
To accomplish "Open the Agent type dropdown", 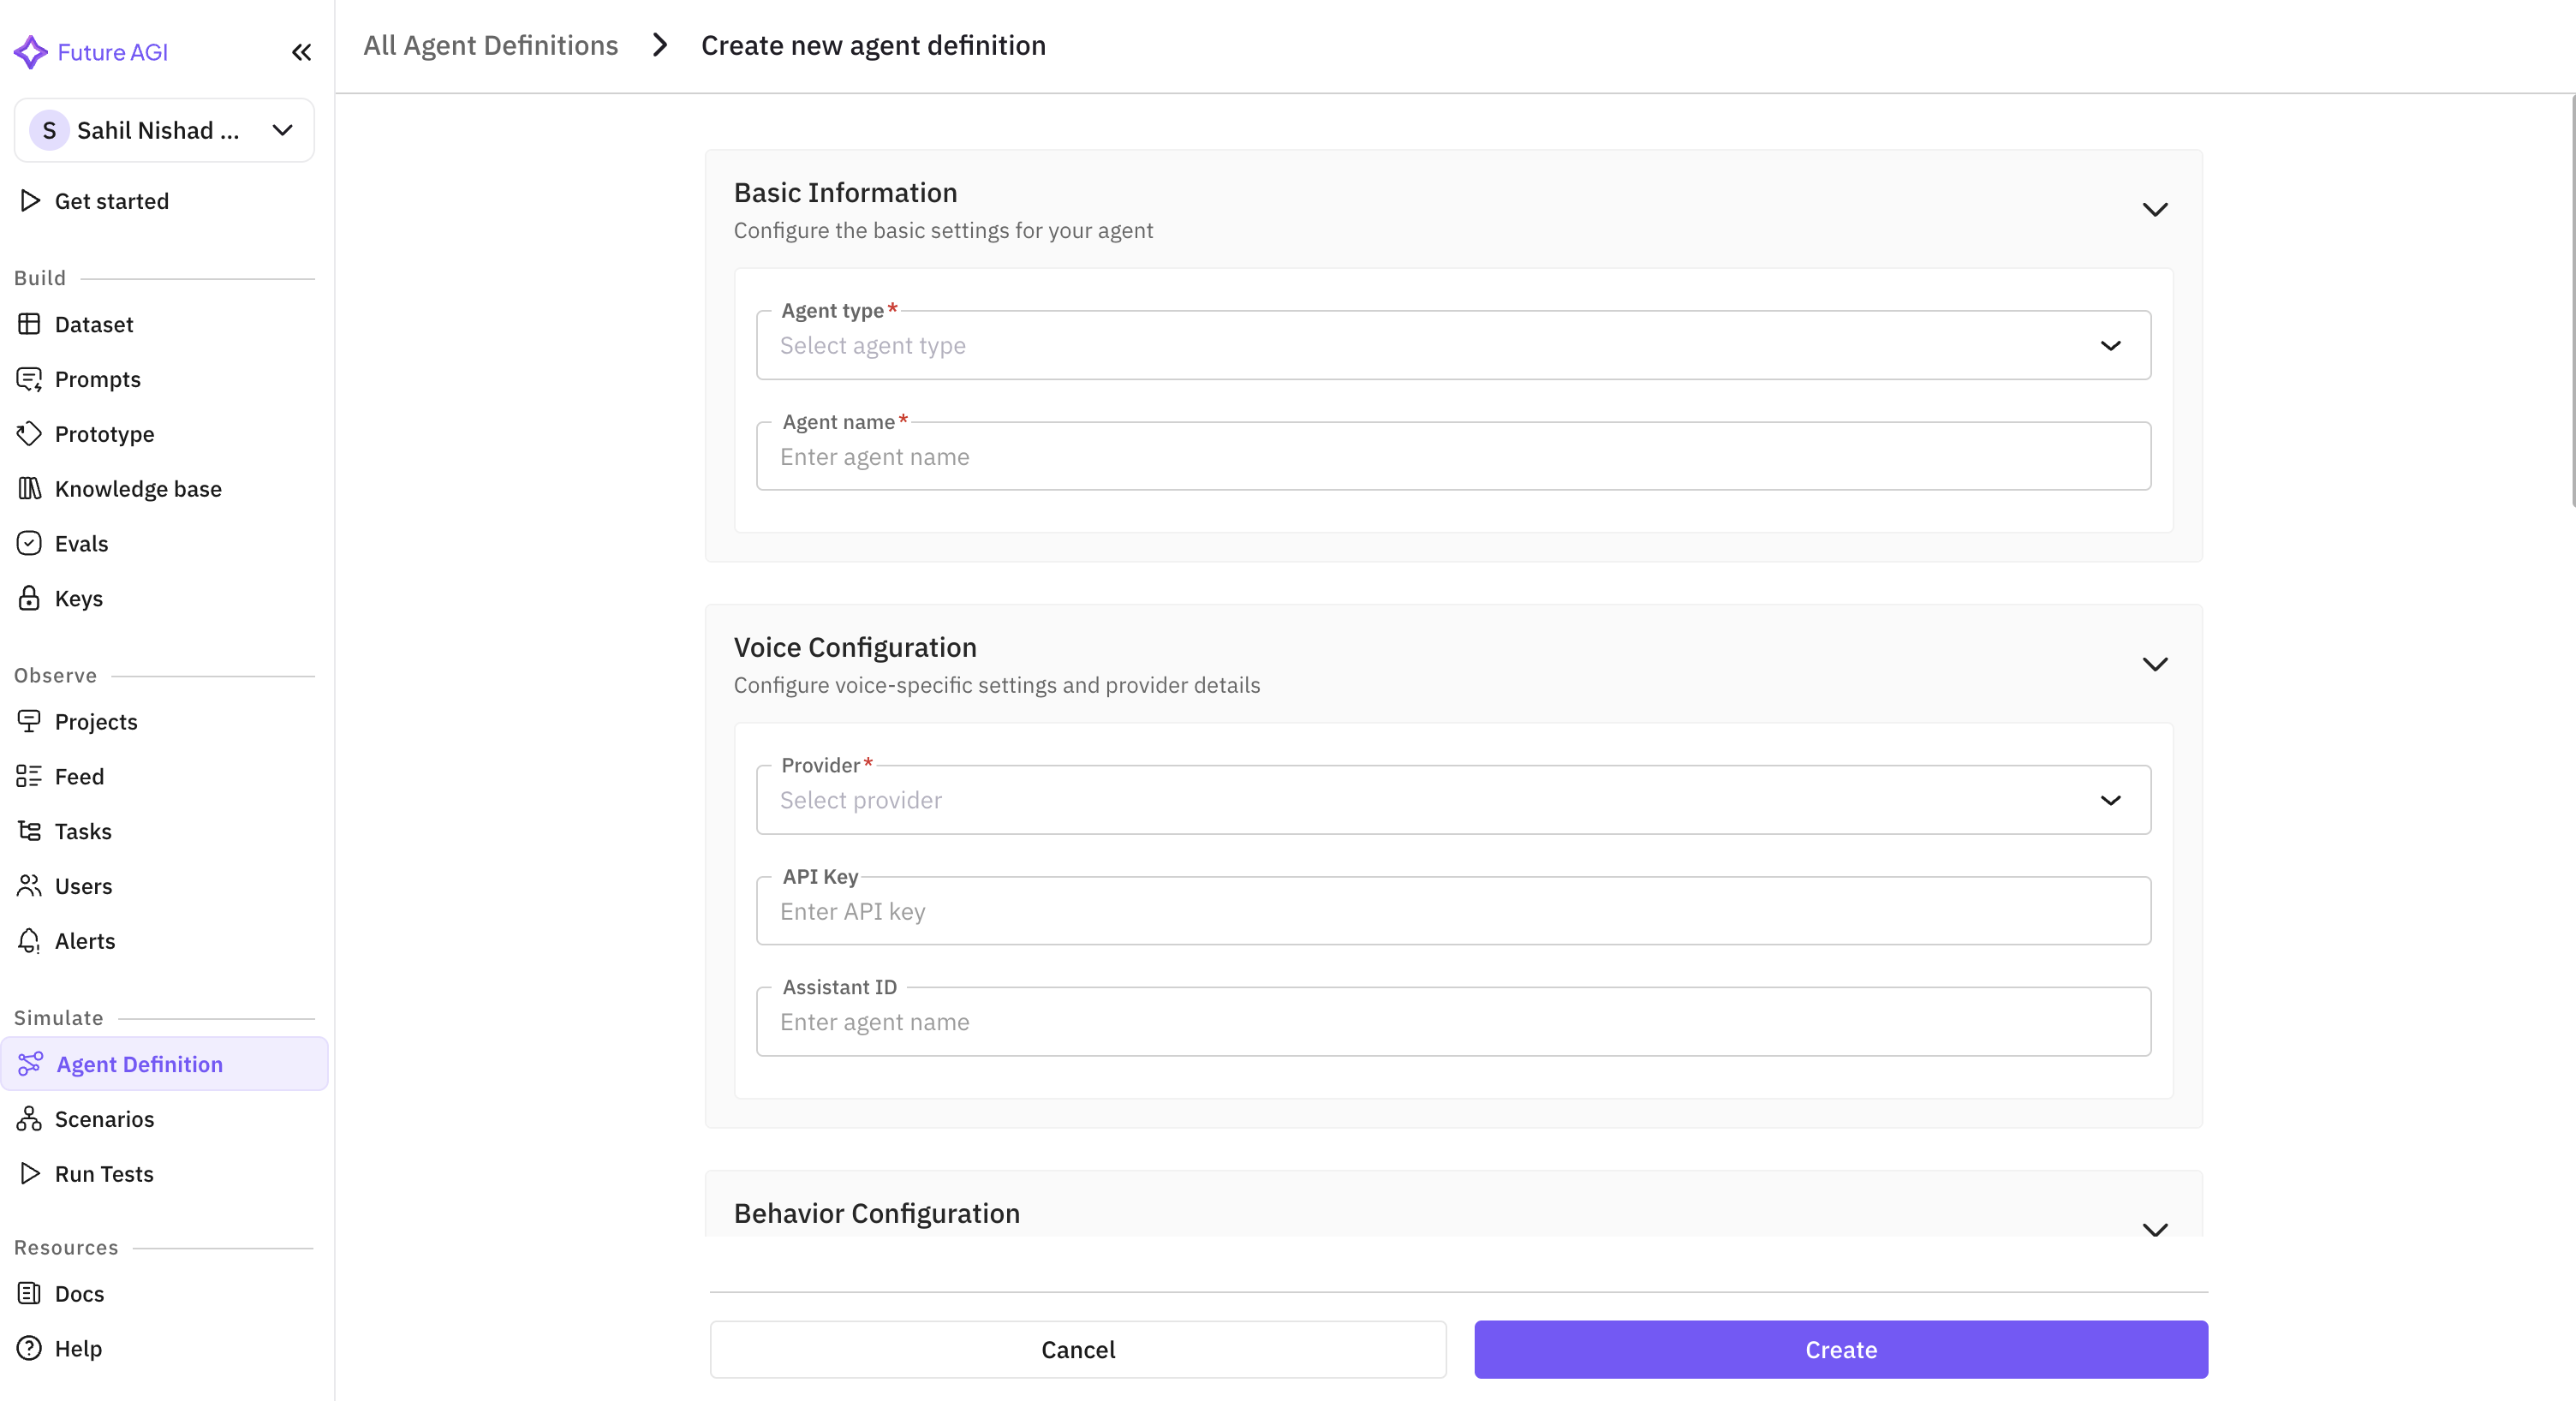I will click(1452, 346).
